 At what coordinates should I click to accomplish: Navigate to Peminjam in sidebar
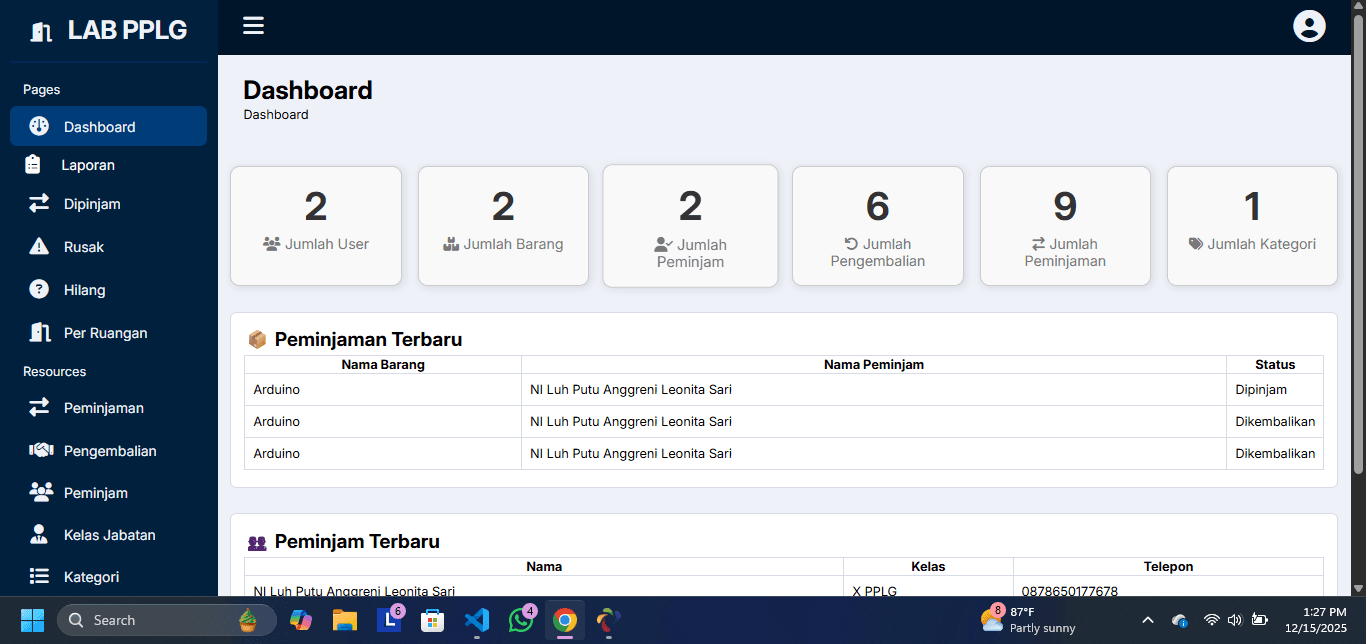tap(95, 493)
